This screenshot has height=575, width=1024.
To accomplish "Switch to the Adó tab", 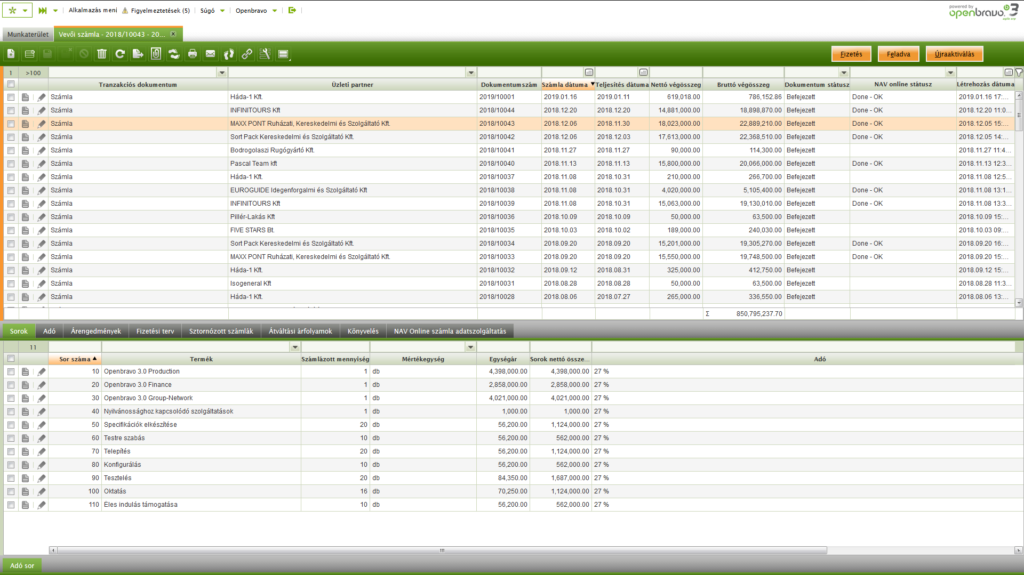I will point(49,331).
